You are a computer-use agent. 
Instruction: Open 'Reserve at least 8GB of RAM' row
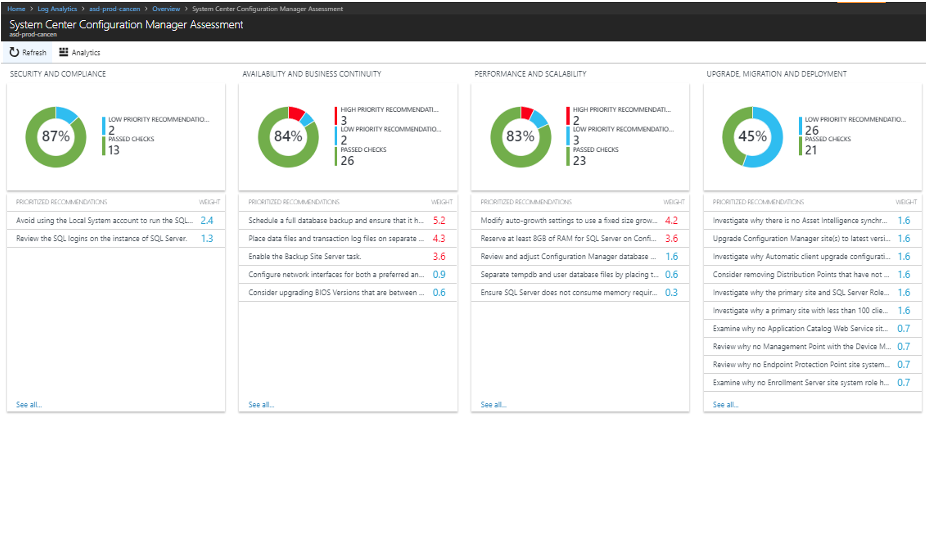click(580, 238)
